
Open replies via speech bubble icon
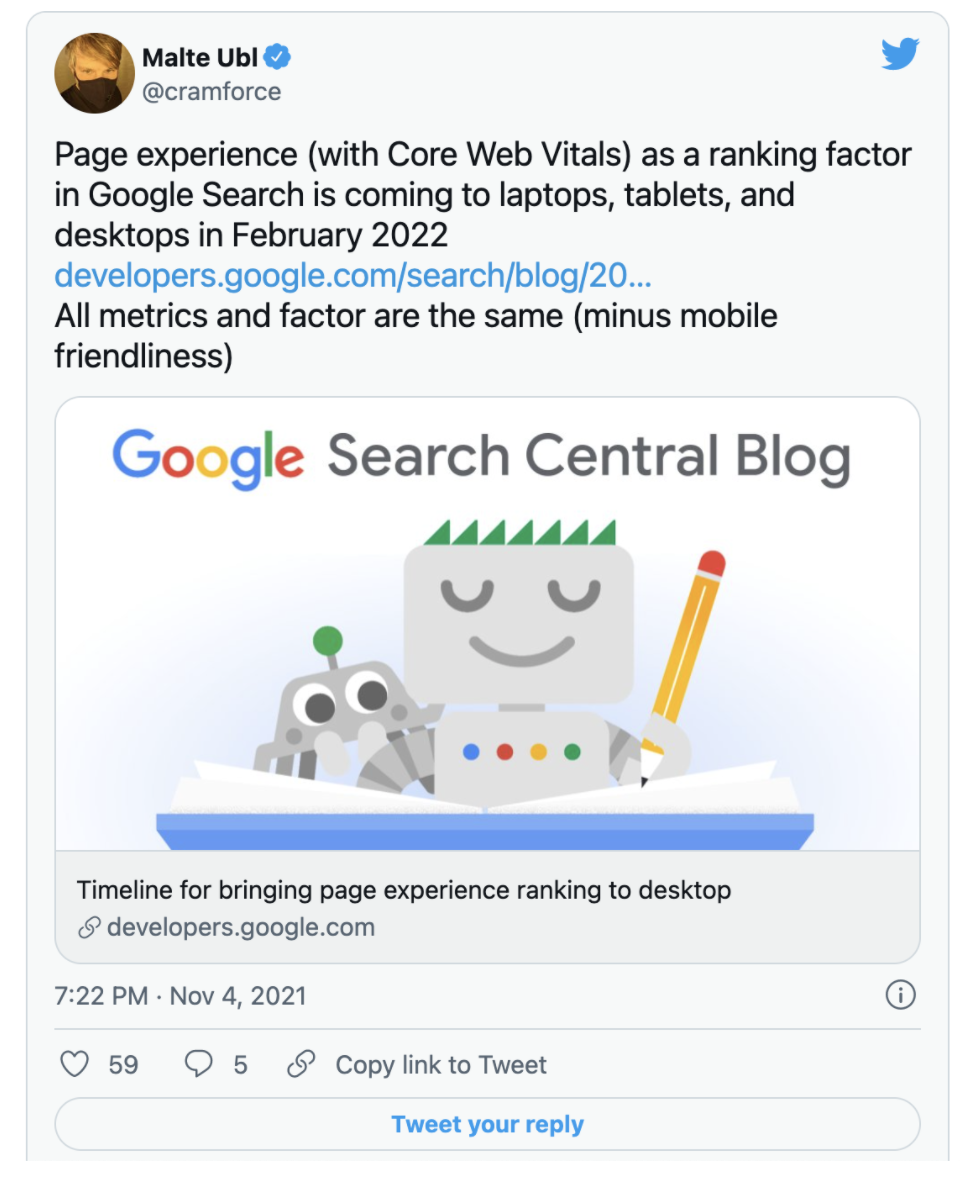click(x=199, y=1064)
